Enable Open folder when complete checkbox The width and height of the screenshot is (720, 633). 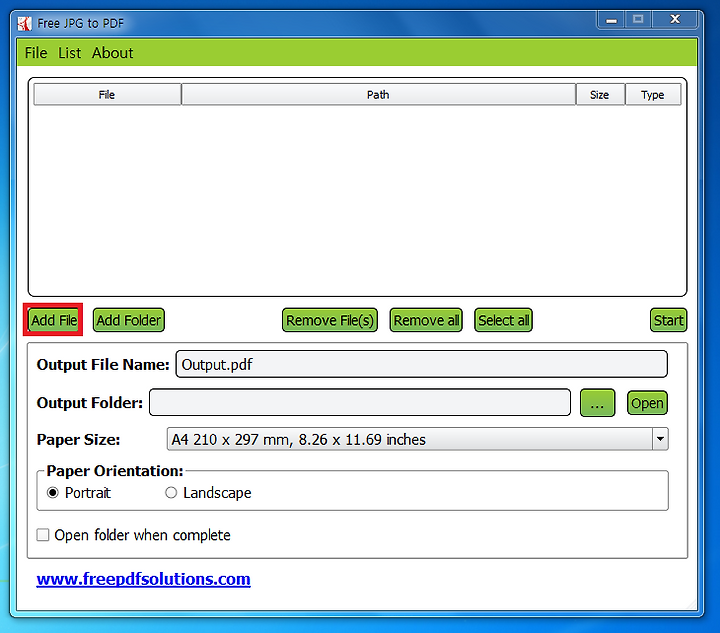tap(43, 535)
